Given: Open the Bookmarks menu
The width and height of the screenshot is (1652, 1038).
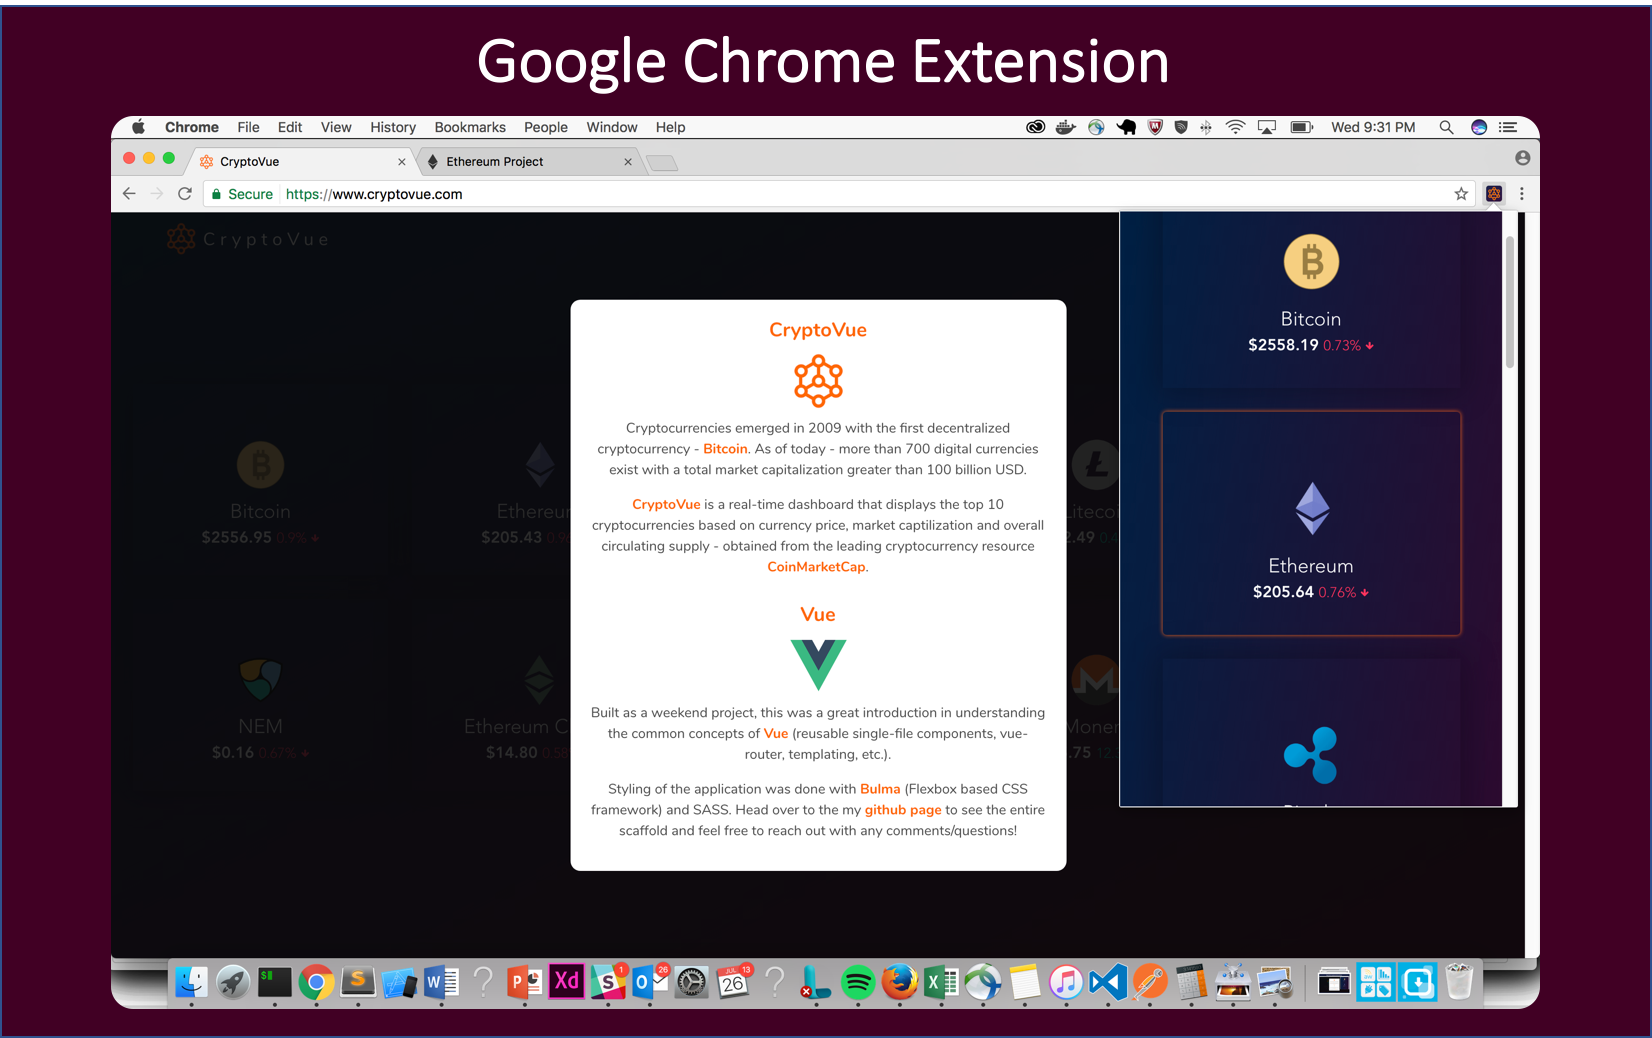Looking at the screenshot, I should (x=470, y=127).
